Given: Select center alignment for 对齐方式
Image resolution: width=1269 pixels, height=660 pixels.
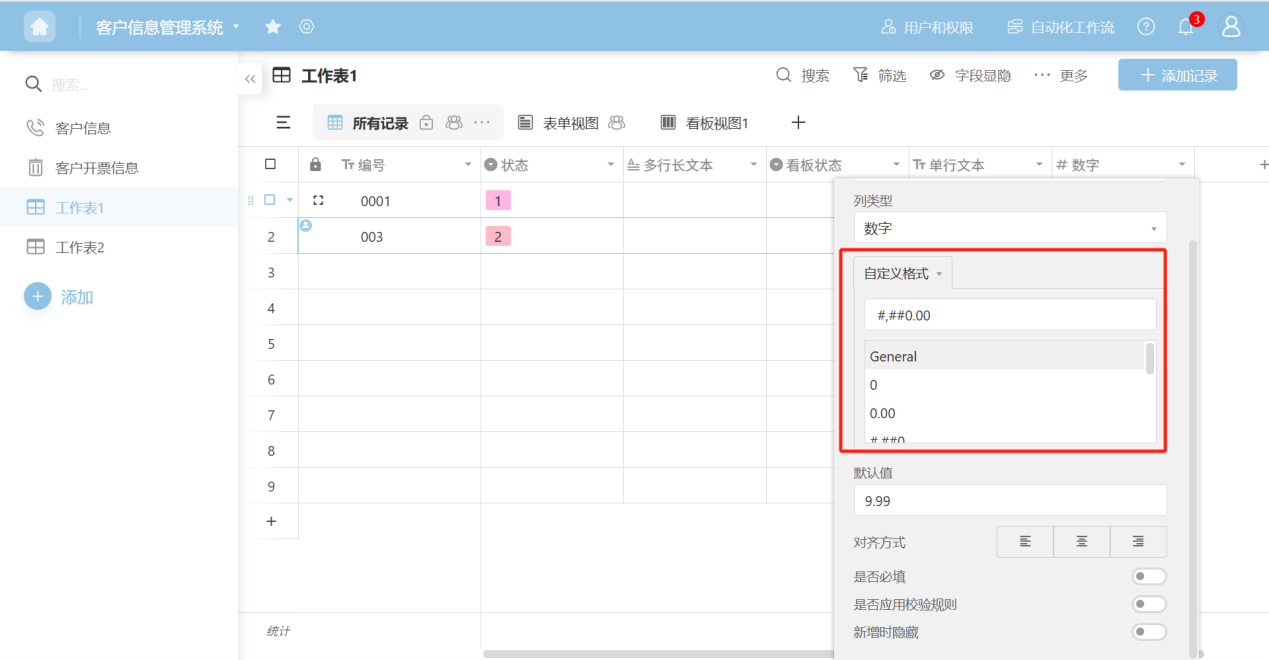Looking at the screenshot, I should coord(1081,541).
